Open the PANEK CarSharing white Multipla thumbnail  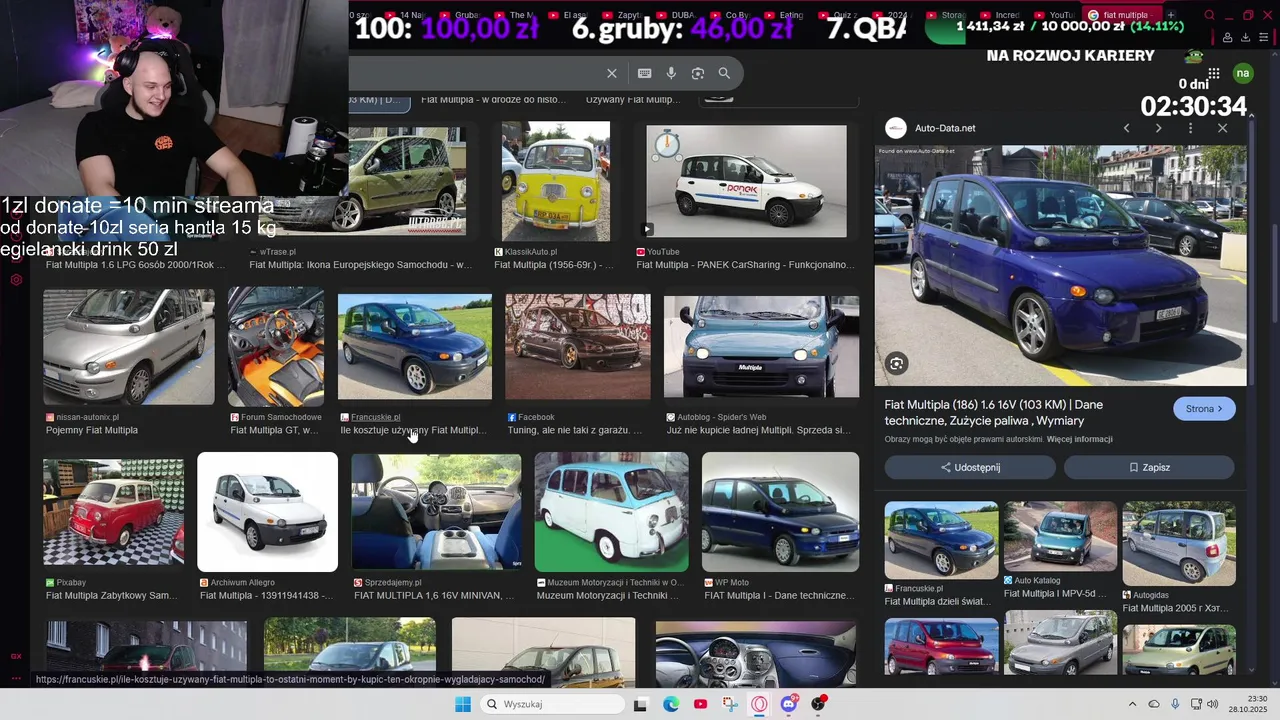tap(746, 181)
